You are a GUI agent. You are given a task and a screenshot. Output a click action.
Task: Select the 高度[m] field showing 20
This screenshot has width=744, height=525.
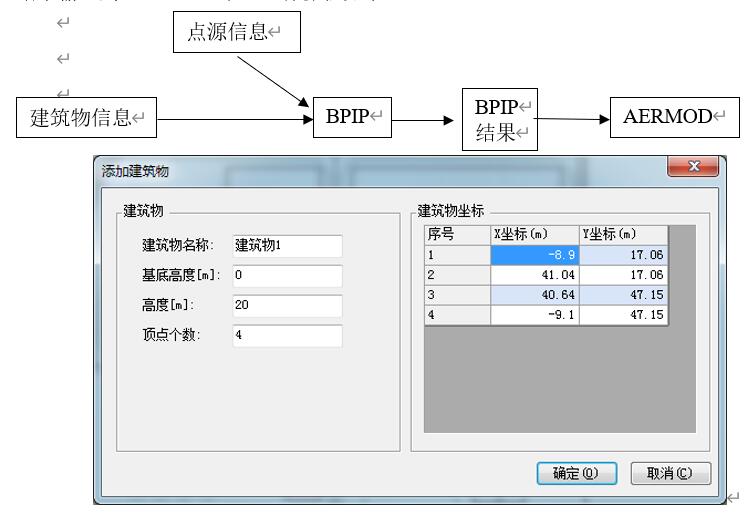point(287,306)
